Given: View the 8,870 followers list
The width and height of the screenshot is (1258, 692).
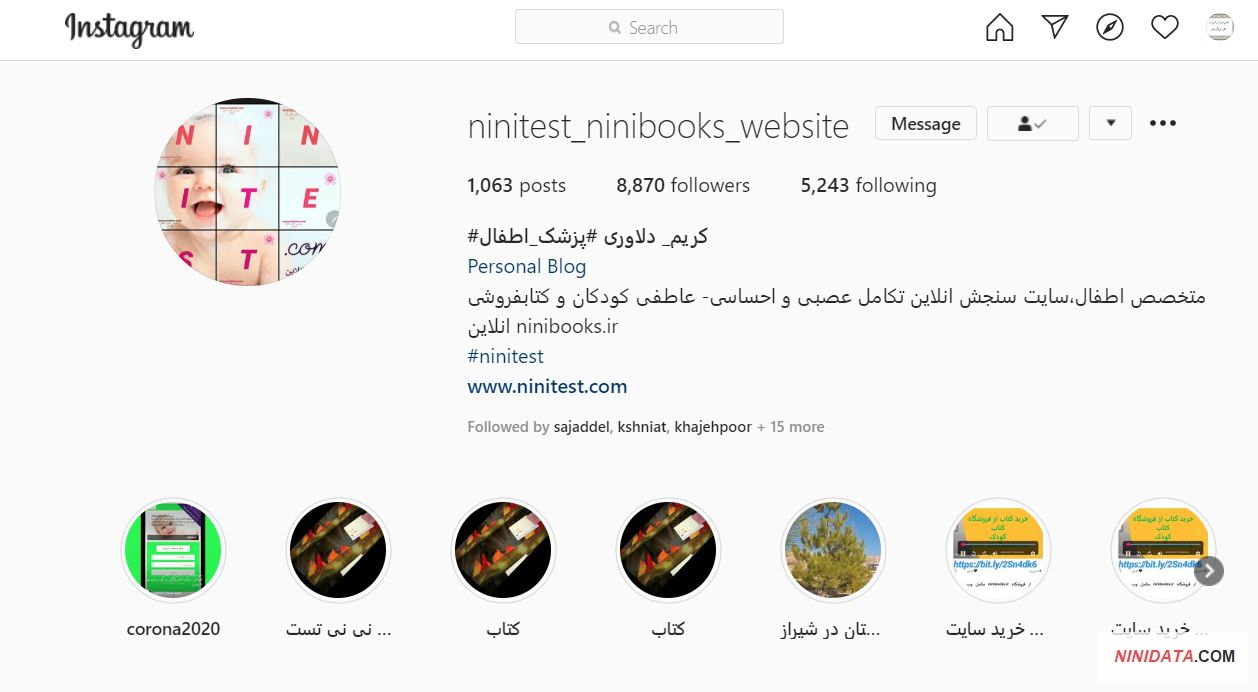Looking at the screenshot, I should 683,186.
